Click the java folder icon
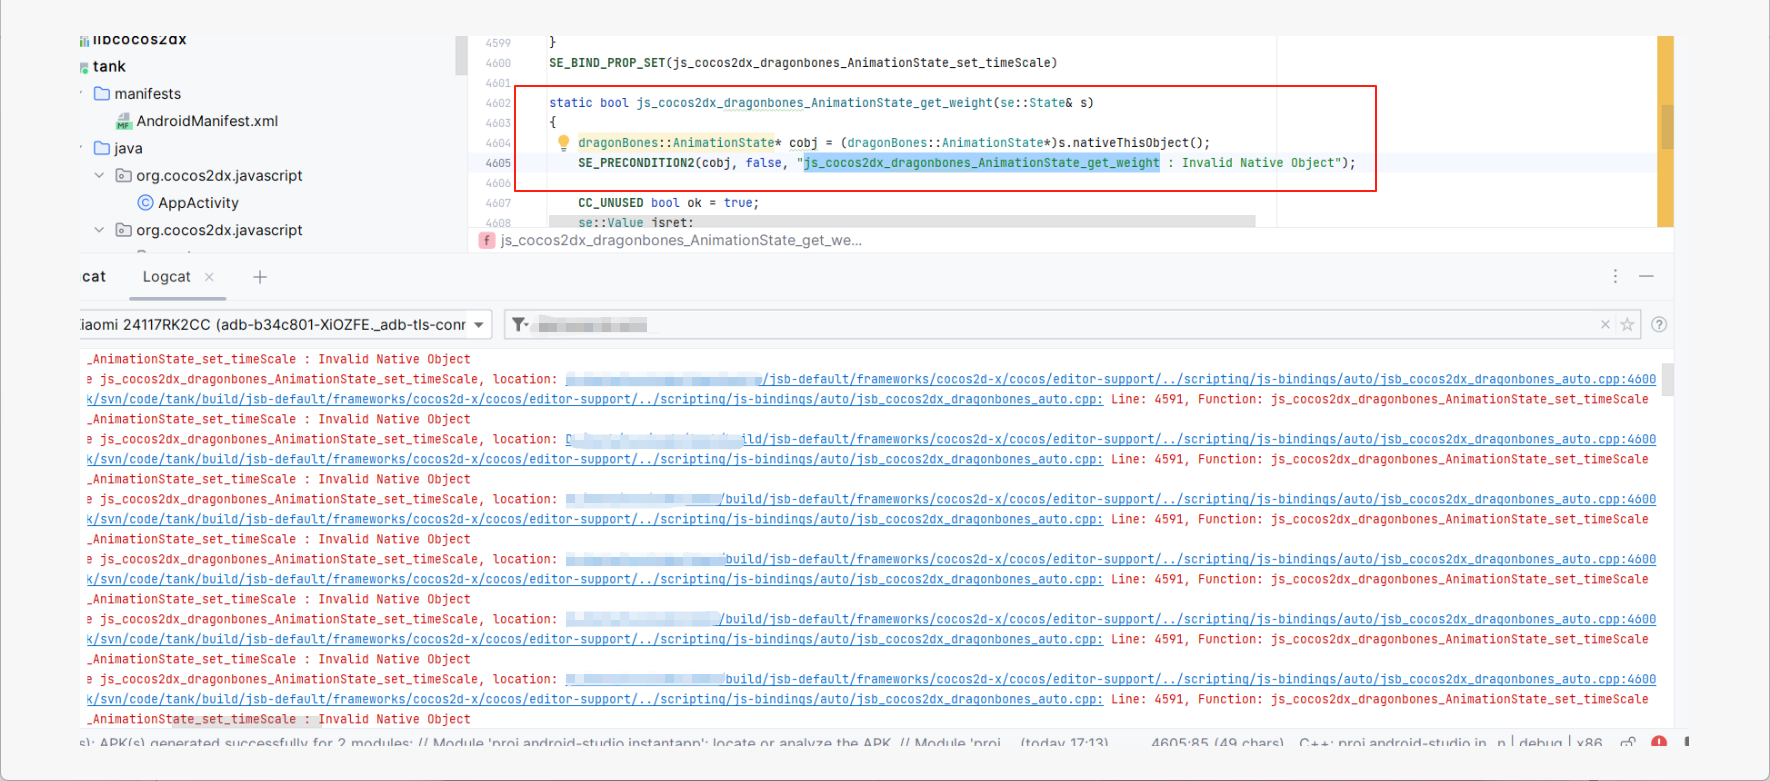This screenshot has height=781, width=1770. point(102,148)
